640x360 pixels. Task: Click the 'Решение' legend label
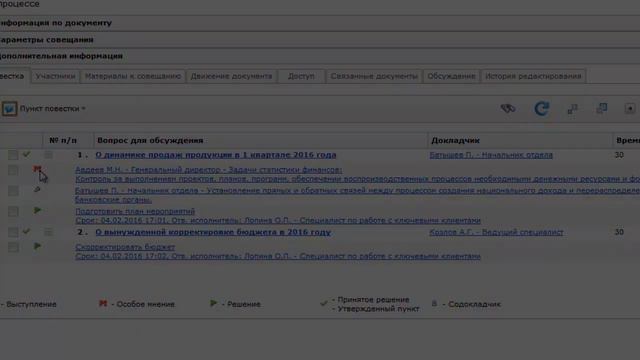(x=244, y=304)
